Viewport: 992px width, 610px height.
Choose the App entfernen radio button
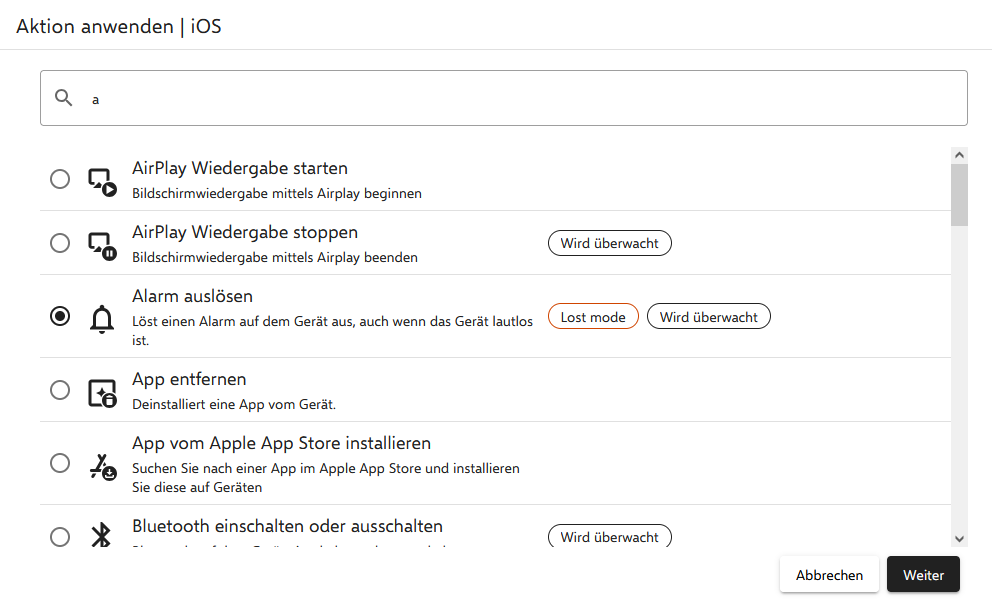coord(60,390)
